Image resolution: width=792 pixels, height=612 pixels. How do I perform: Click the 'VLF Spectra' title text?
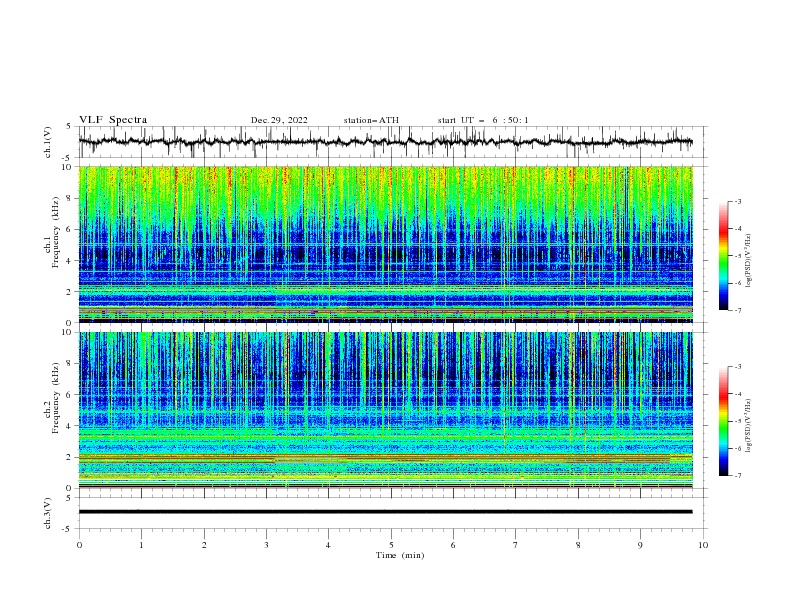pyautogui.click(x=113, y=120)
